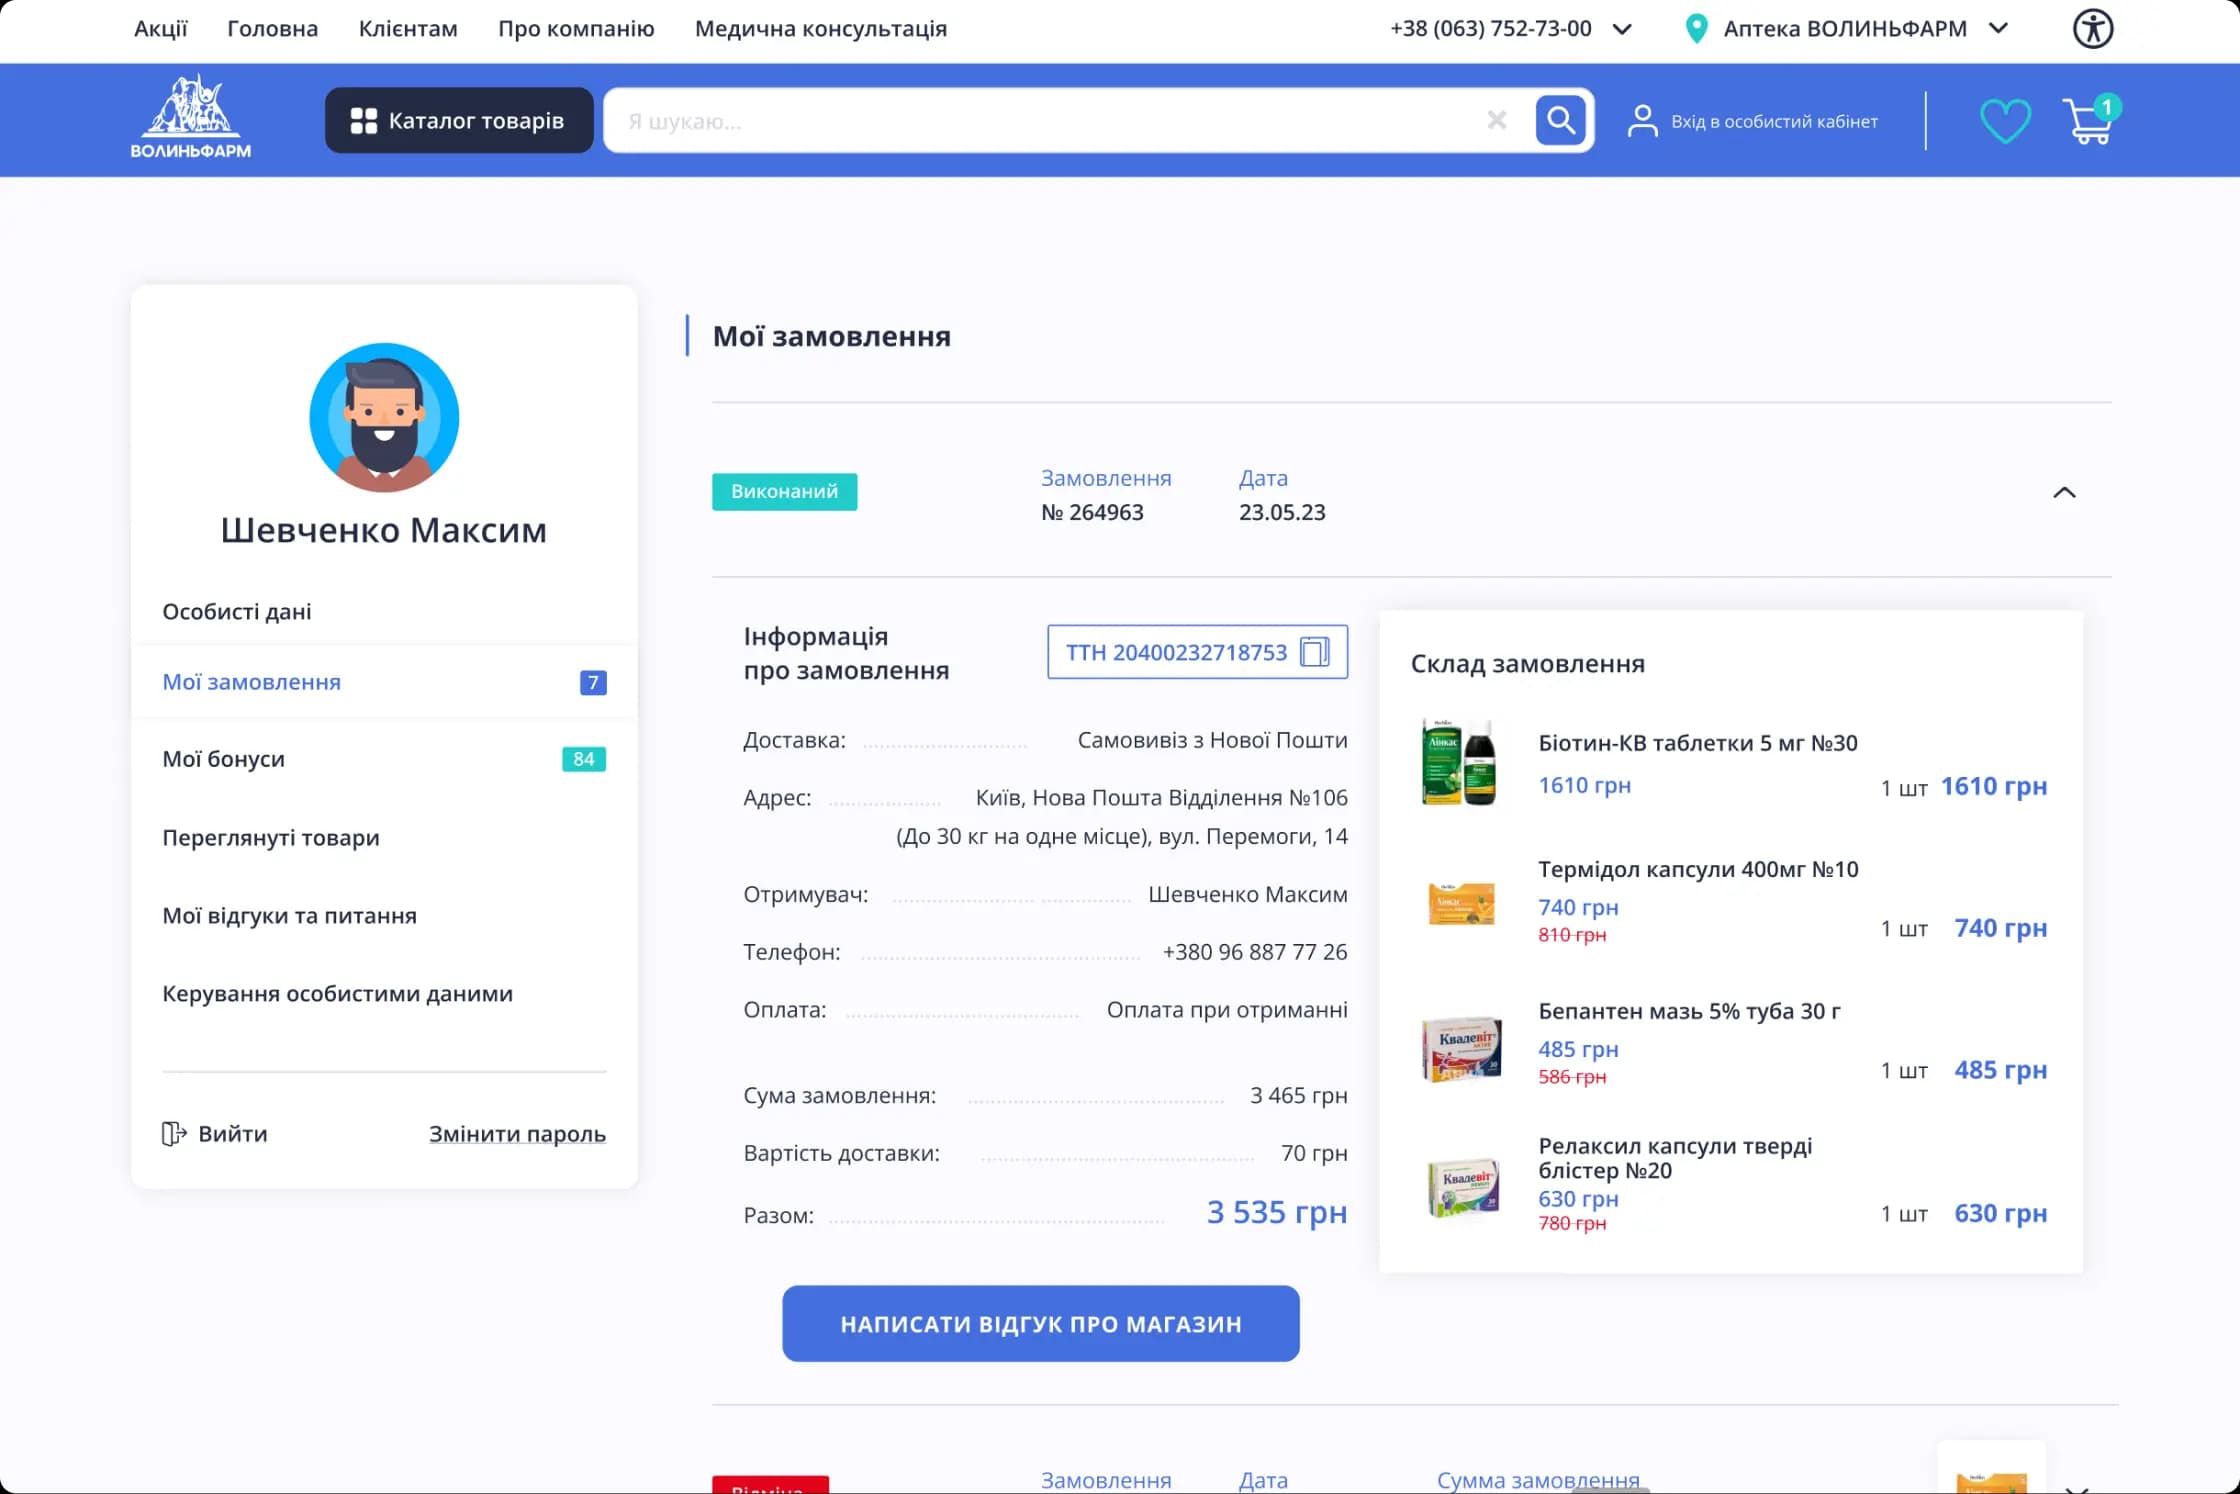The height and width of the screenshot is (1494, 2240).
Task: Click the user profile avatar
Action: point(384,418)
